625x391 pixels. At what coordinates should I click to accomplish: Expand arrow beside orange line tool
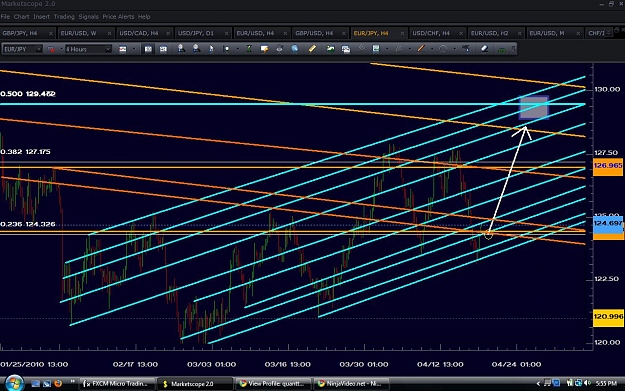click(x=432, y=49)
